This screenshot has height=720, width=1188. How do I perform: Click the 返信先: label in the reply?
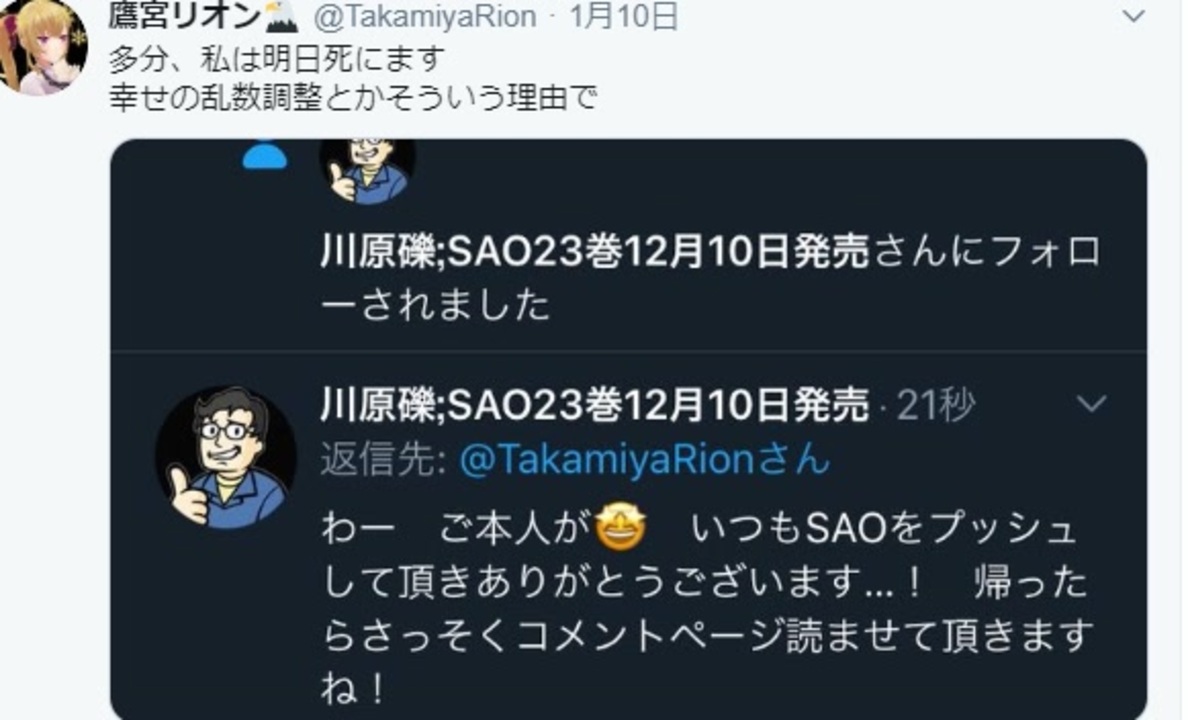[384, 459]
